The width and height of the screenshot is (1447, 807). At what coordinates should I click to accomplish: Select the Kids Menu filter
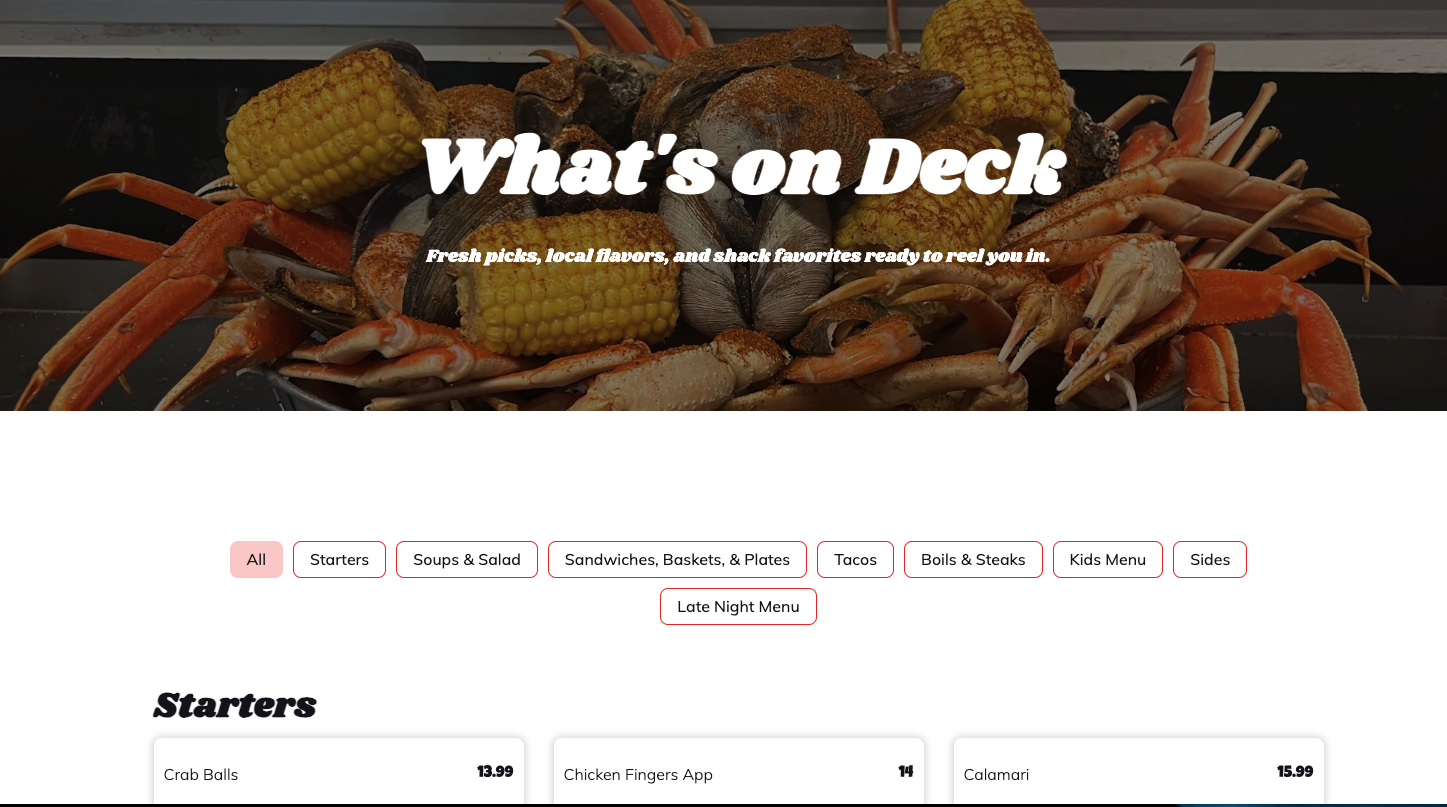[1107, 559]
